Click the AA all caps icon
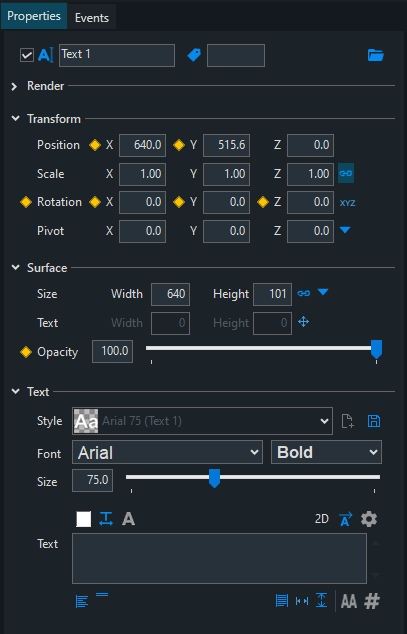This screenshot has height=634, width=407. click(349, 602)
